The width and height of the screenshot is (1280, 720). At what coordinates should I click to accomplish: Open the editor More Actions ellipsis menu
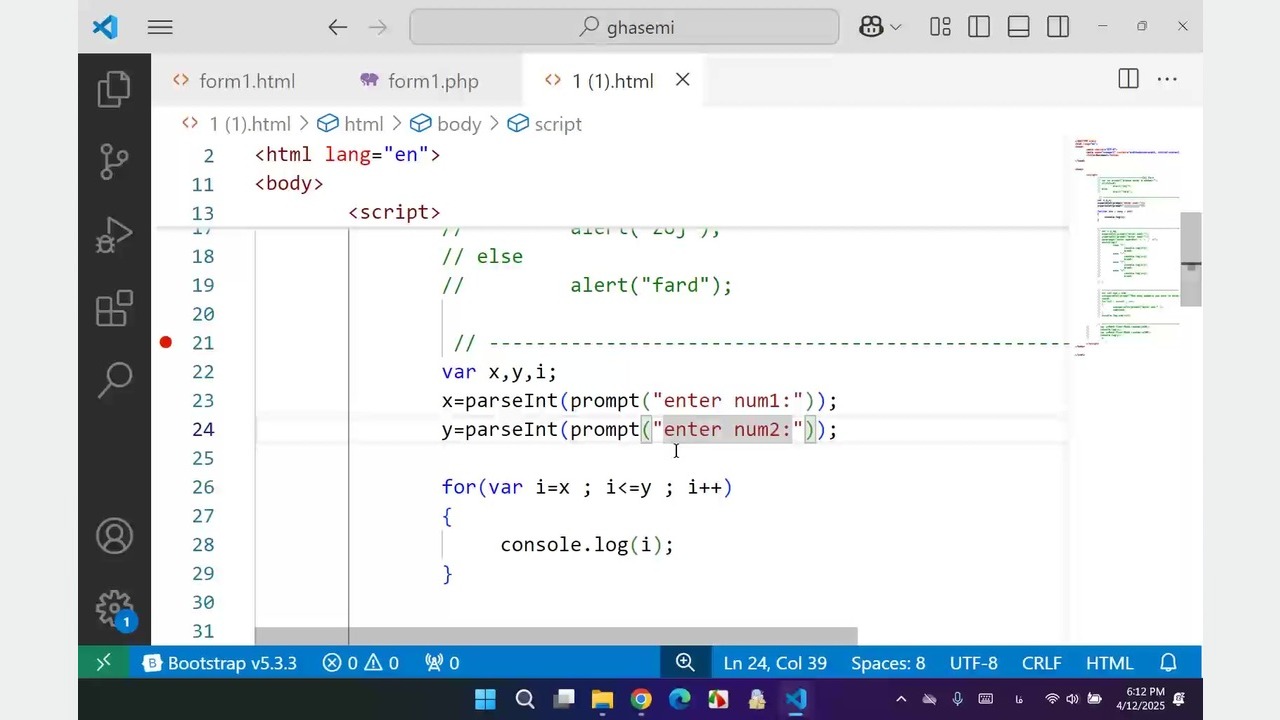[x=1167, y=80]
